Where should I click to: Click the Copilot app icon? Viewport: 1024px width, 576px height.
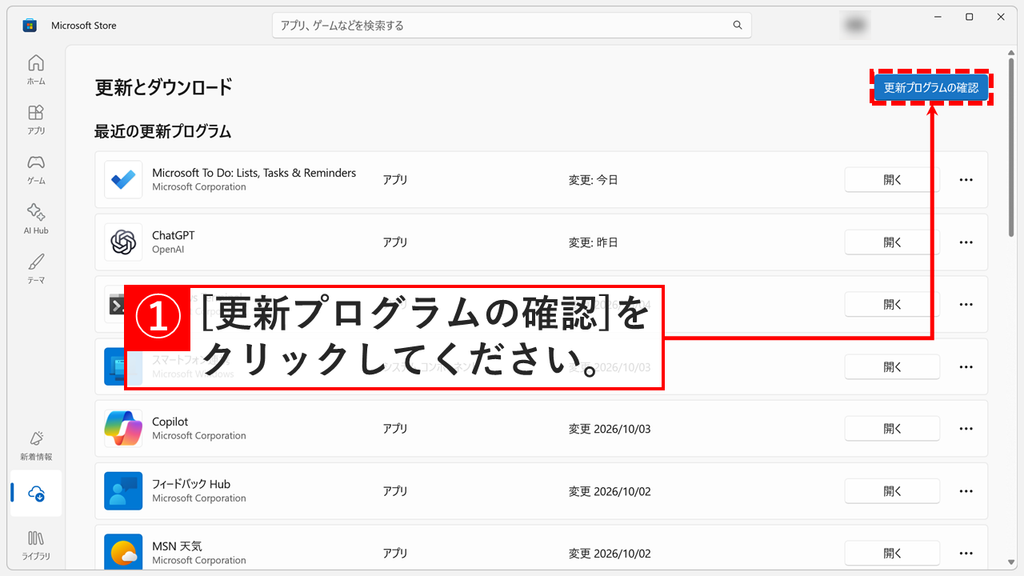pos(123,429)
